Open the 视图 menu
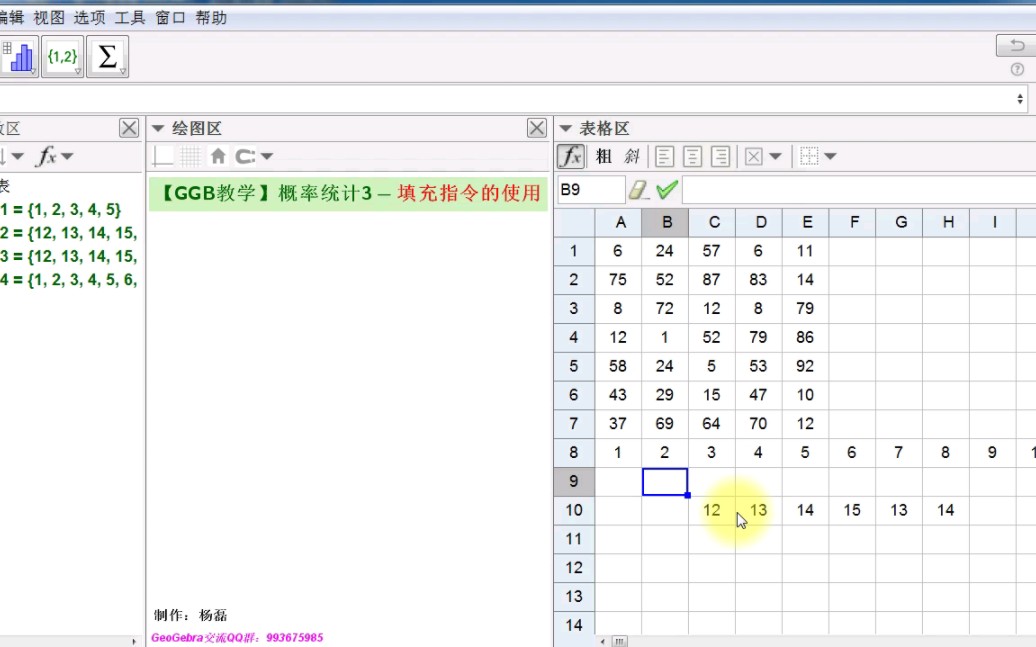This screenshot has height=647, width=1036. [47, 16]
